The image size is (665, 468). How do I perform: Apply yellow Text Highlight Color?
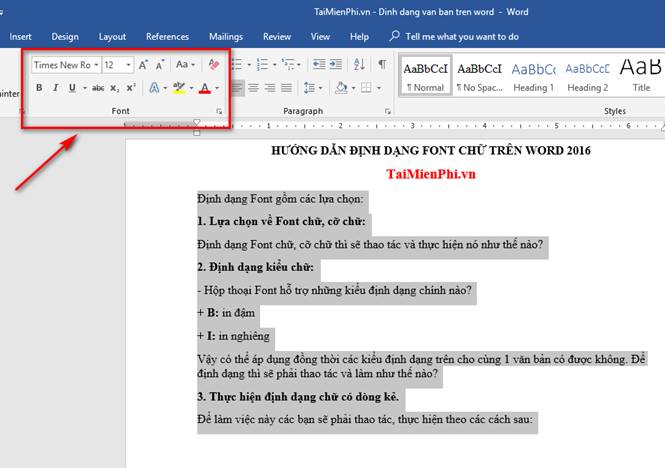pos(179,88)
